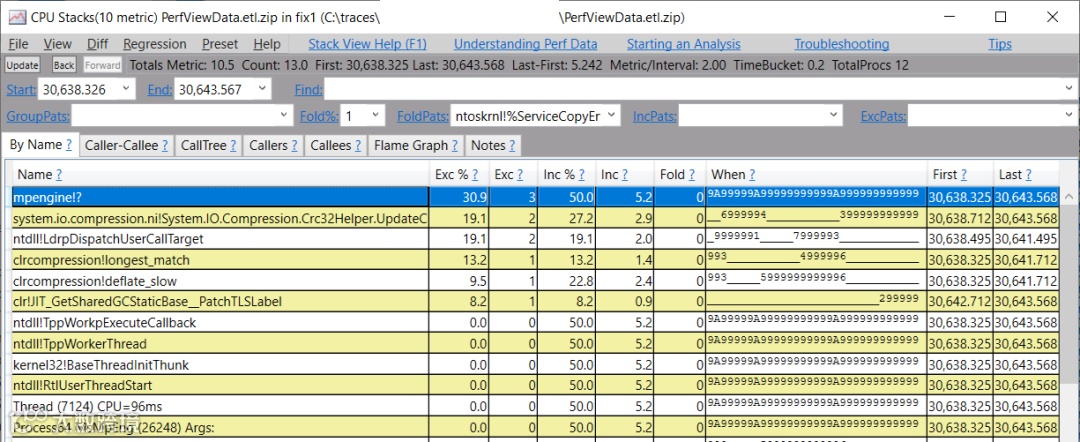The height and width of the screenshot is (442, 1080).
Task: Switch to the Flame Graph tab
Action: point(416,145)
